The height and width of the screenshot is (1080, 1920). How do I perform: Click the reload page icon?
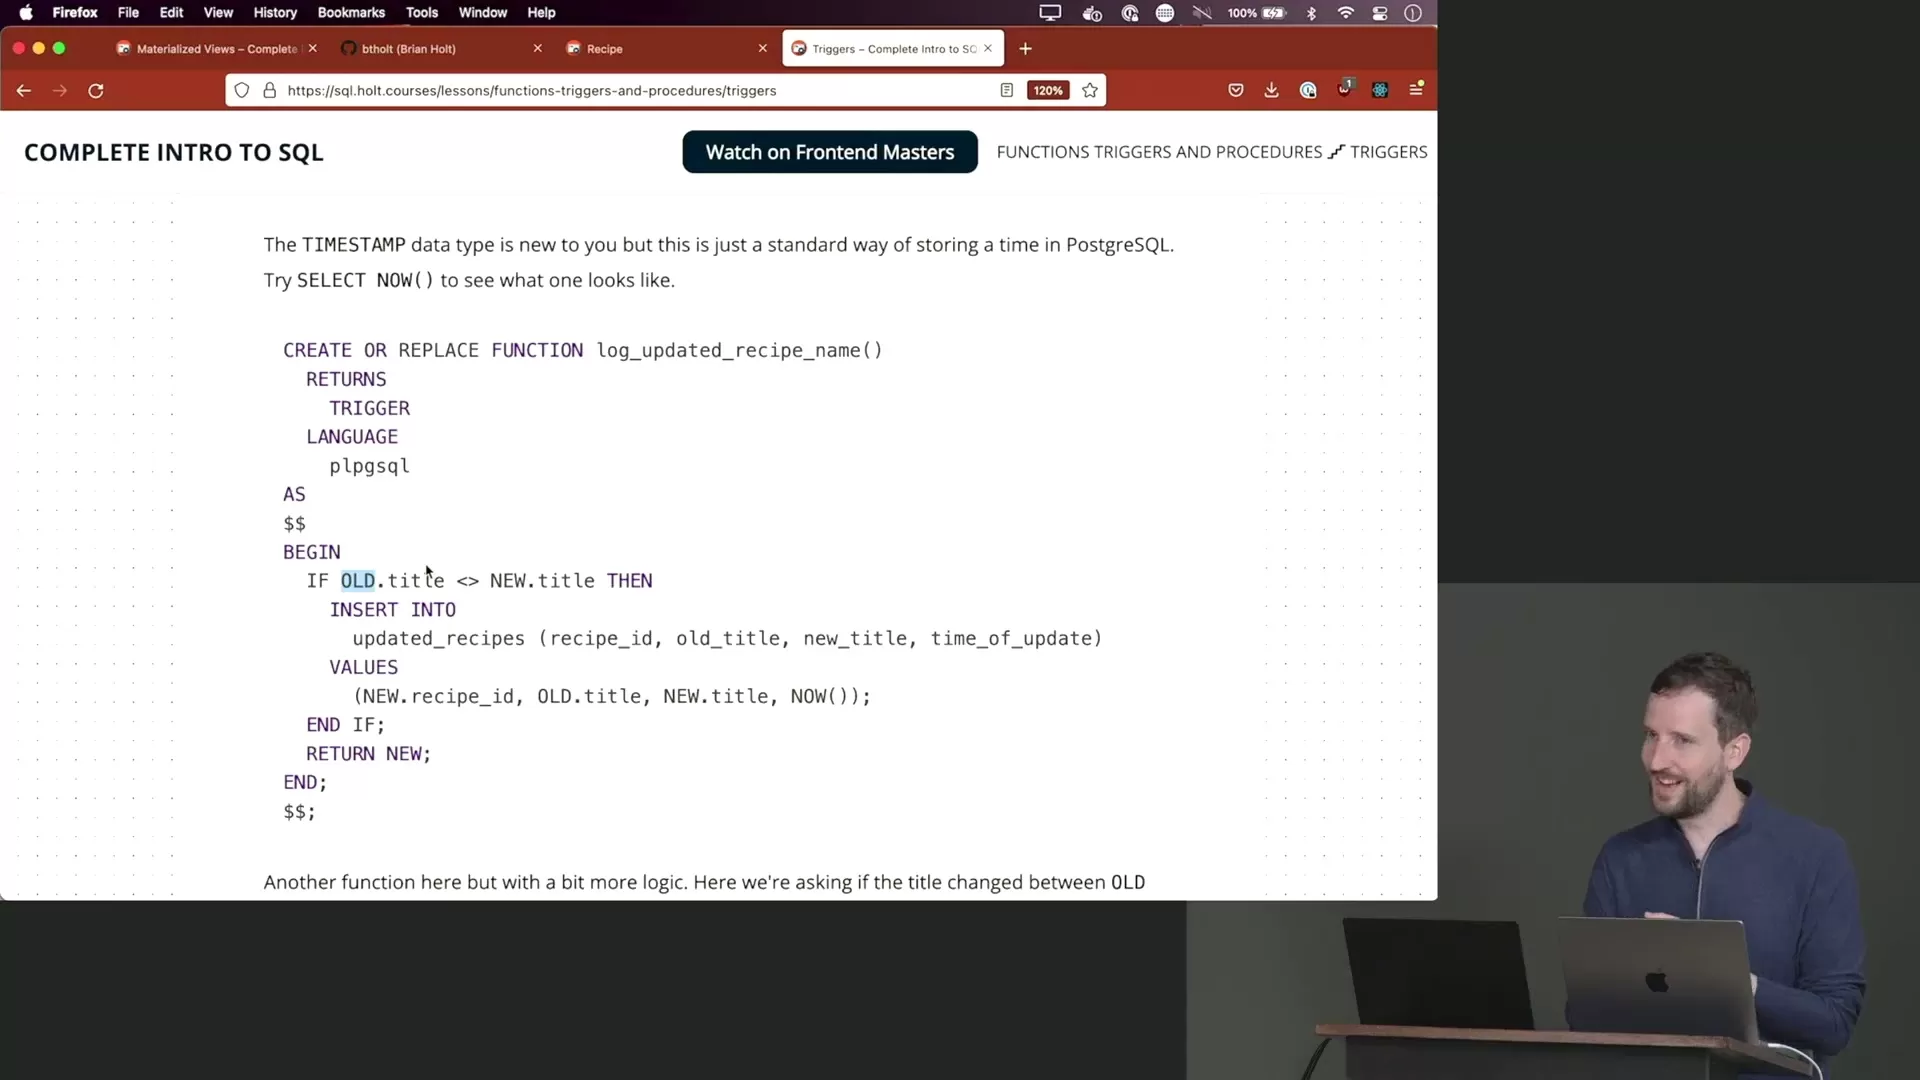96,90
